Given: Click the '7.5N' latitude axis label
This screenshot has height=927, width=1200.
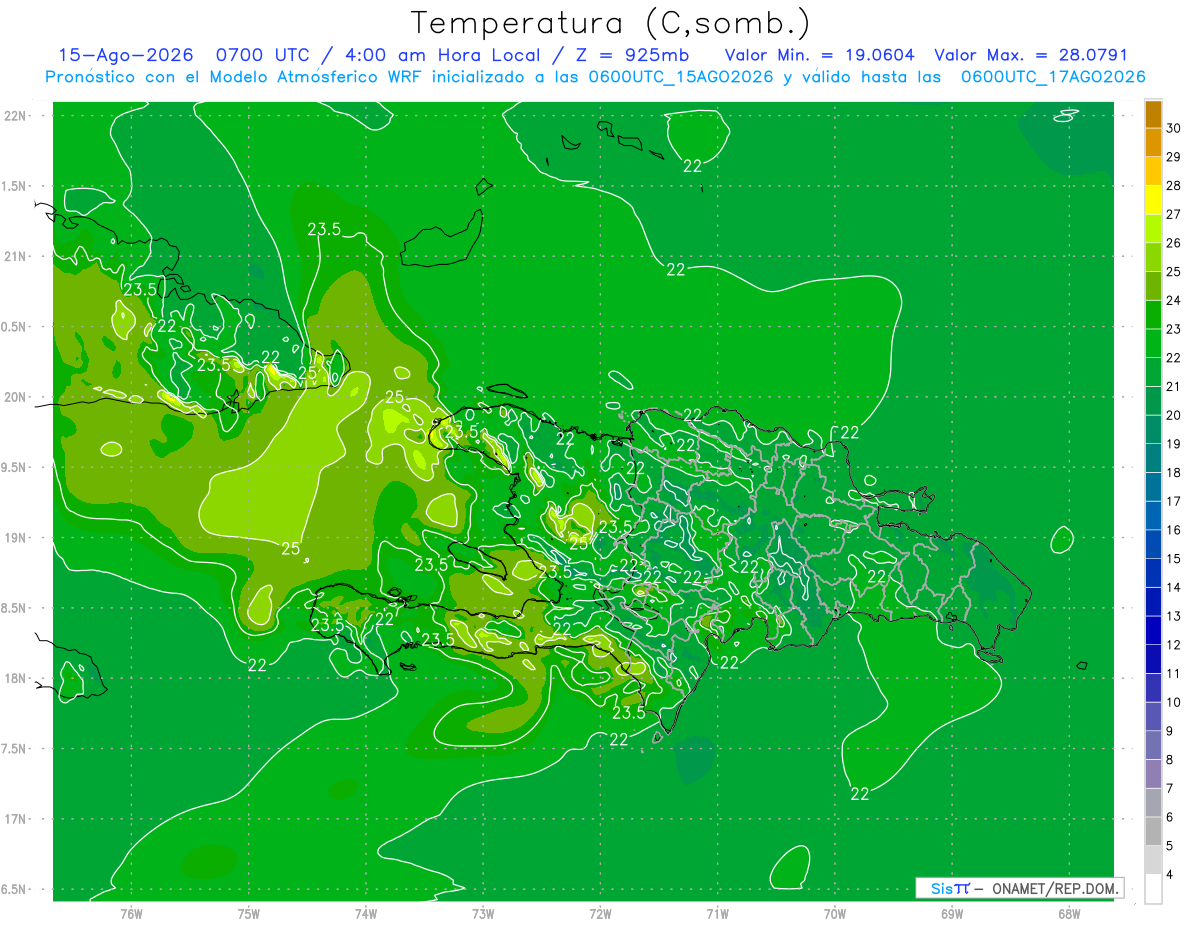Looking at the screenshot, I should point(15,749).
